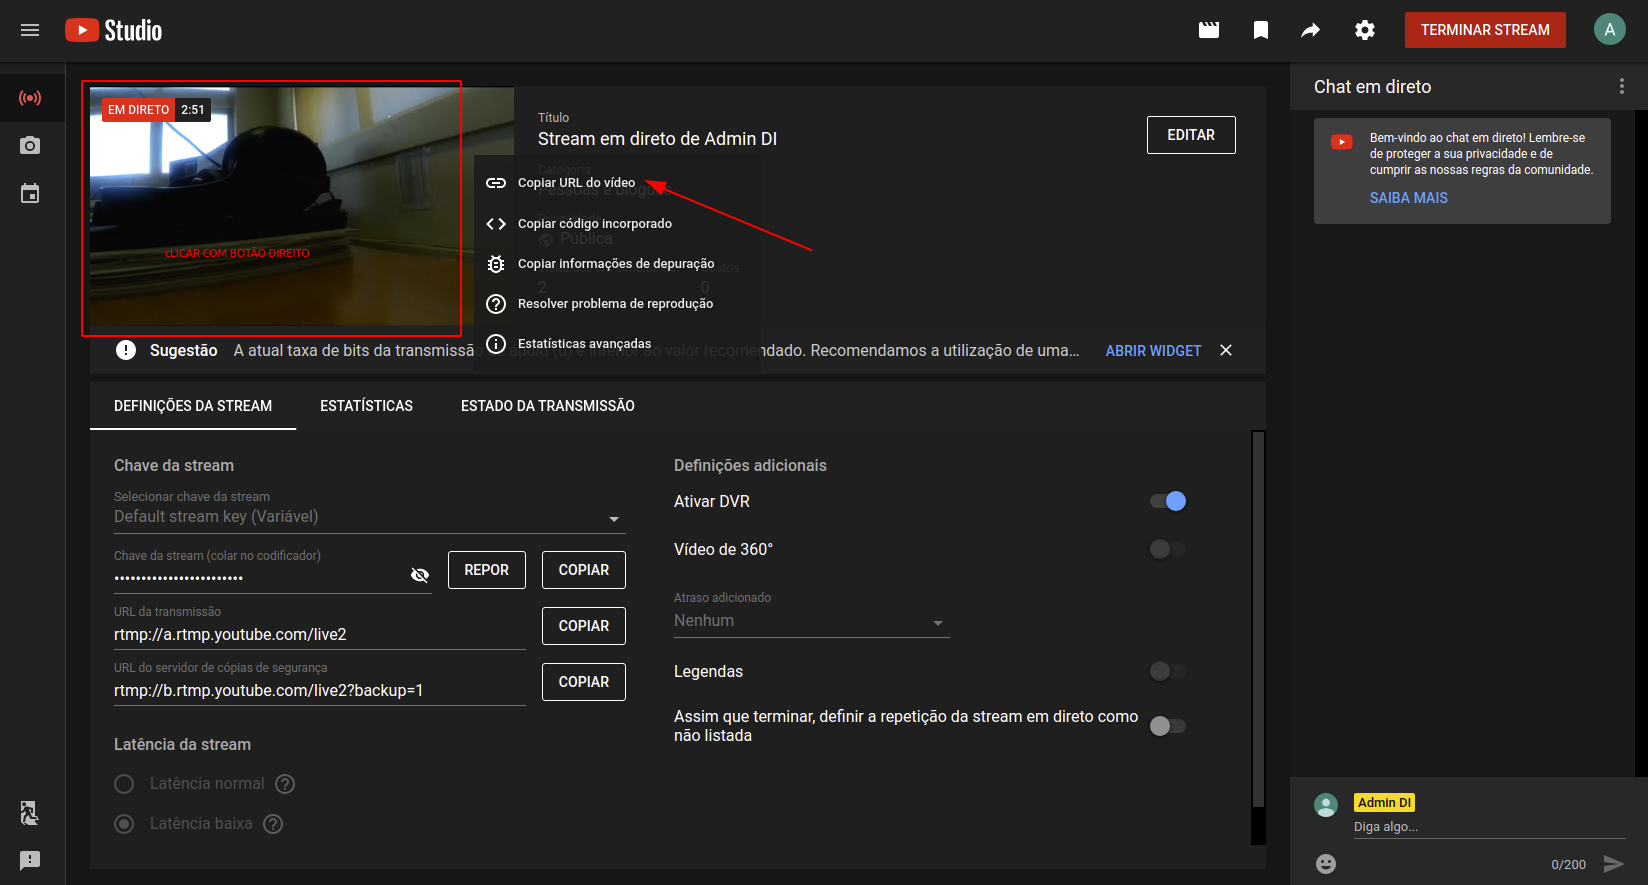1648x885 pixels.
Task: Click the share arrow icon
Action: coord(1311,30)
